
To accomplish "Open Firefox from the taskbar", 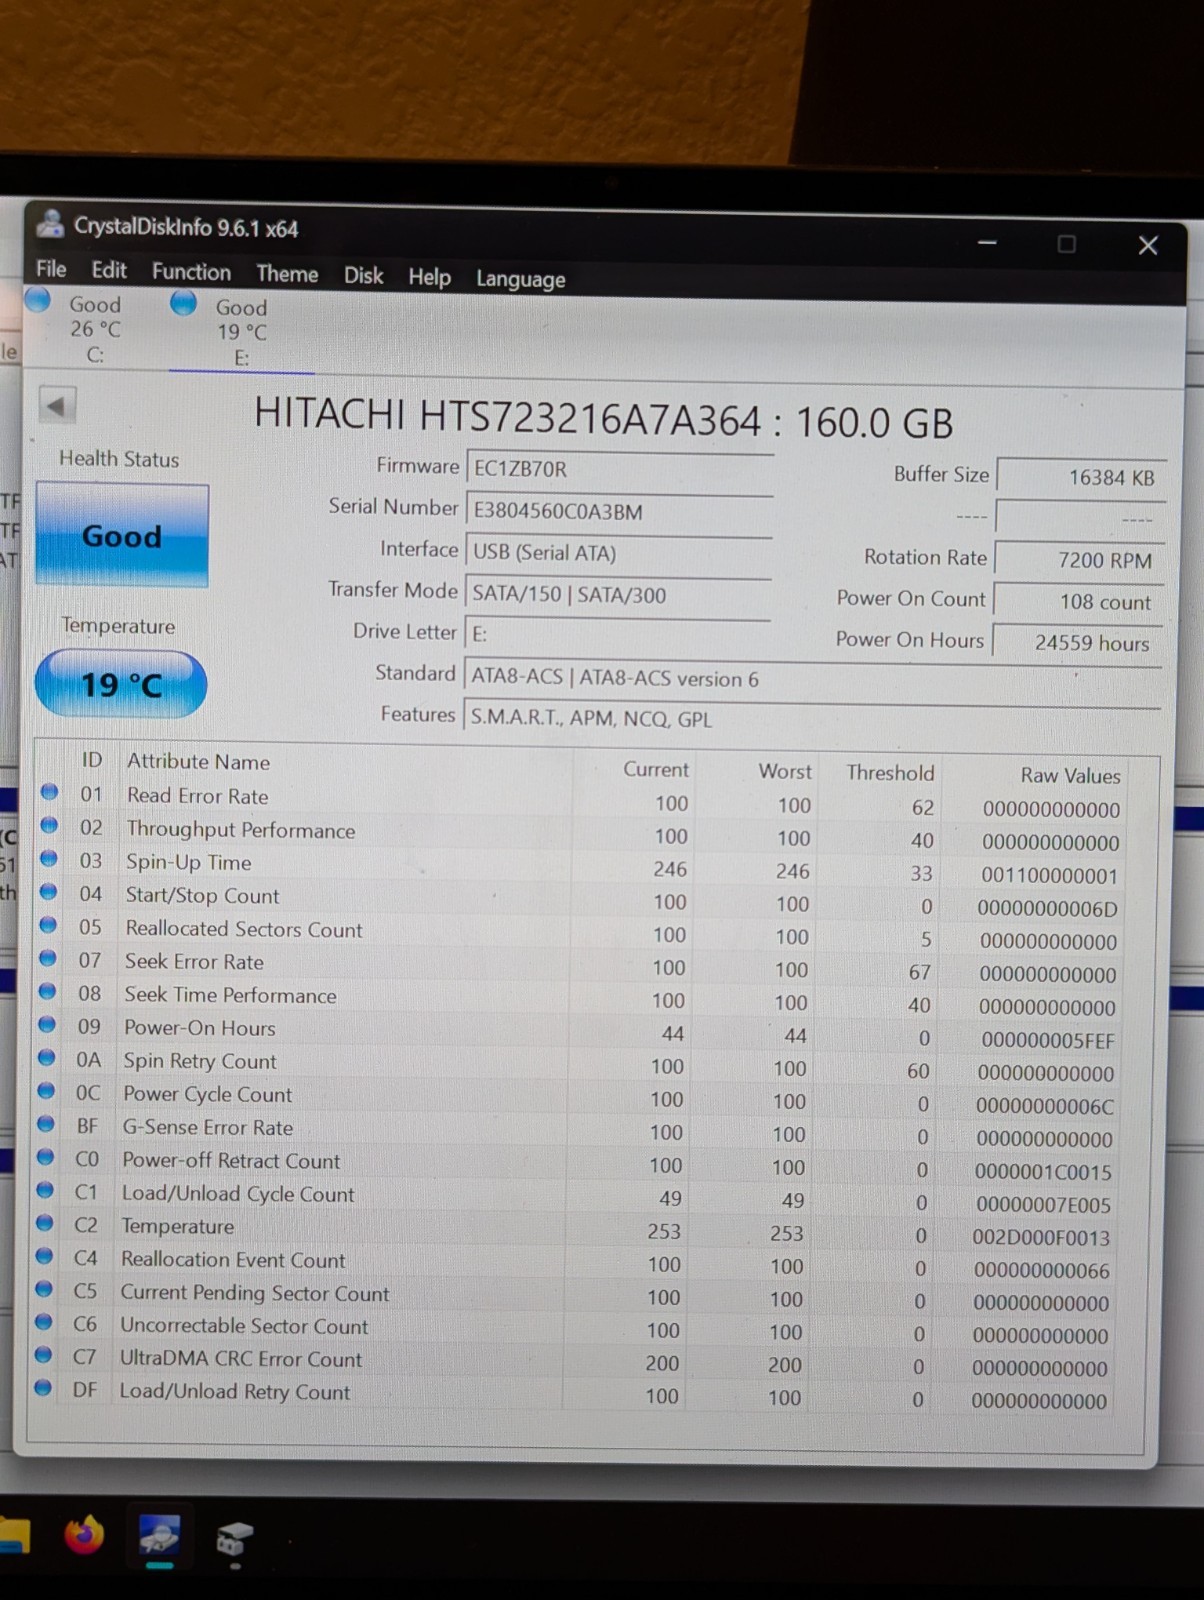I will 84,1534.
